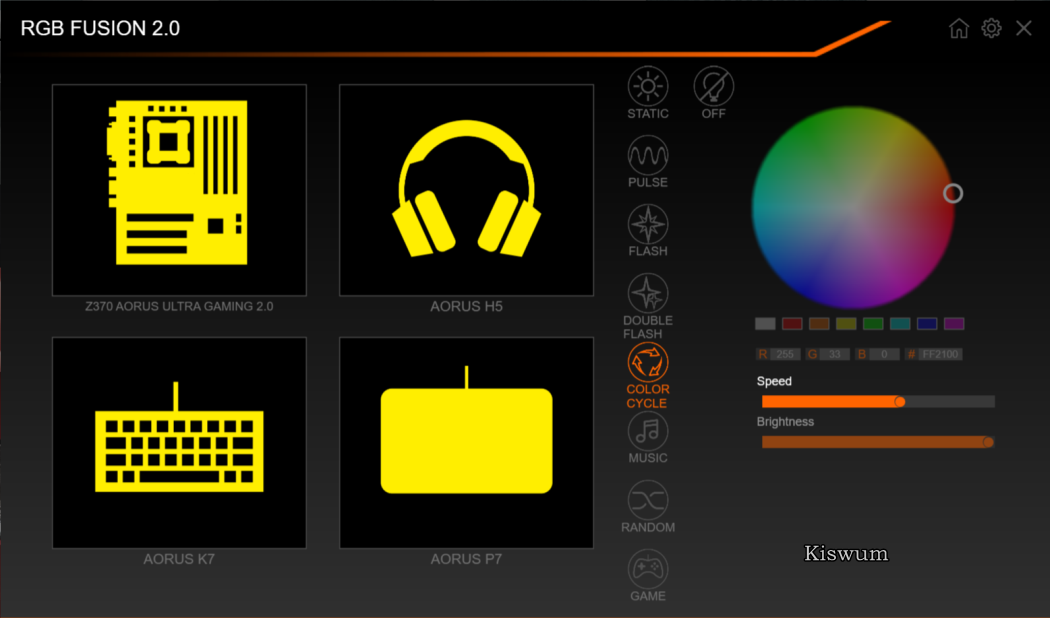Screen dimensions: 1050x618
Task: Pick the red color swatch
Action: tap(792, 324)
